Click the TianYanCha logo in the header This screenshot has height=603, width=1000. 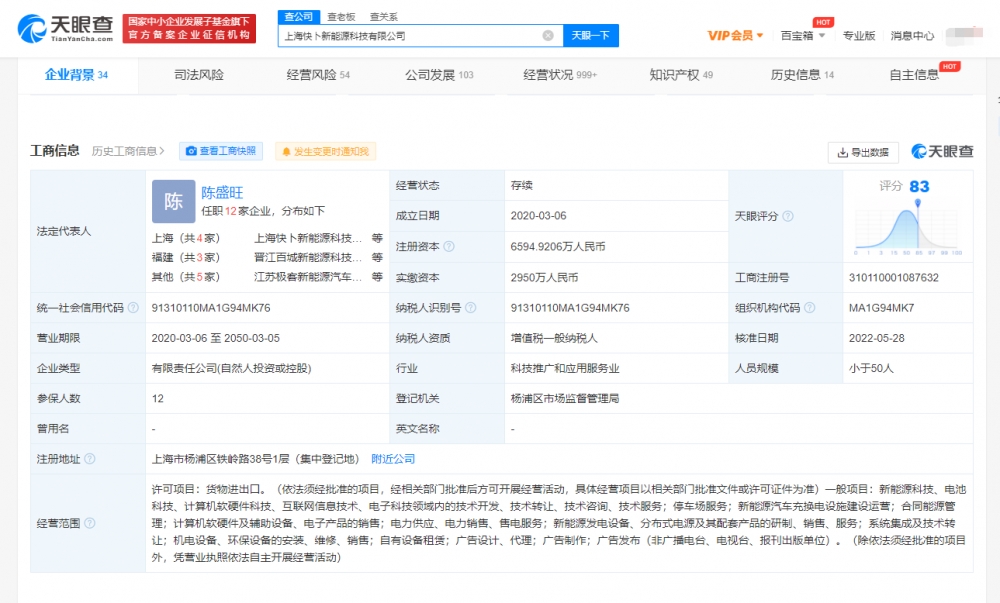click(65, 28)
